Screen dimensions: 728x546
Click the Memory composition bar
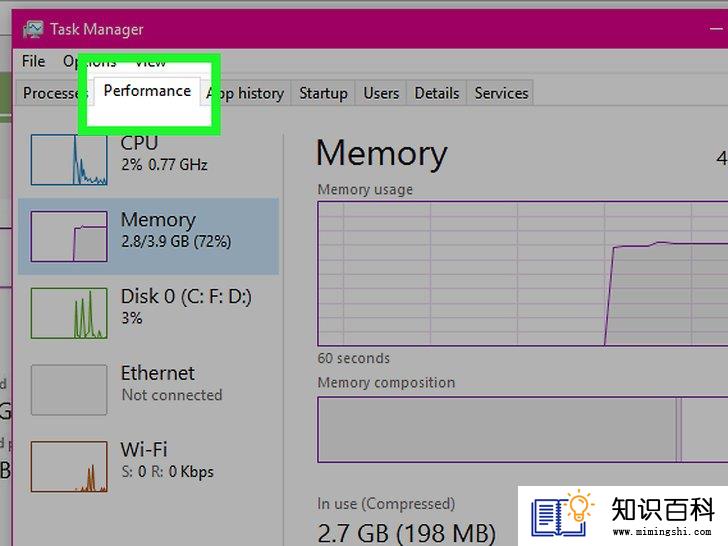[x=523, y=429]
